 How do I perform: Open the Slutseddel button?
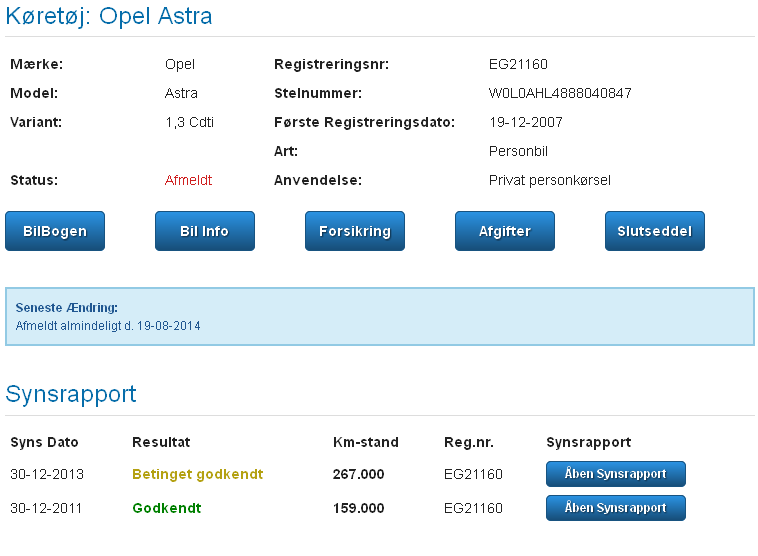(x=654, y=231)
